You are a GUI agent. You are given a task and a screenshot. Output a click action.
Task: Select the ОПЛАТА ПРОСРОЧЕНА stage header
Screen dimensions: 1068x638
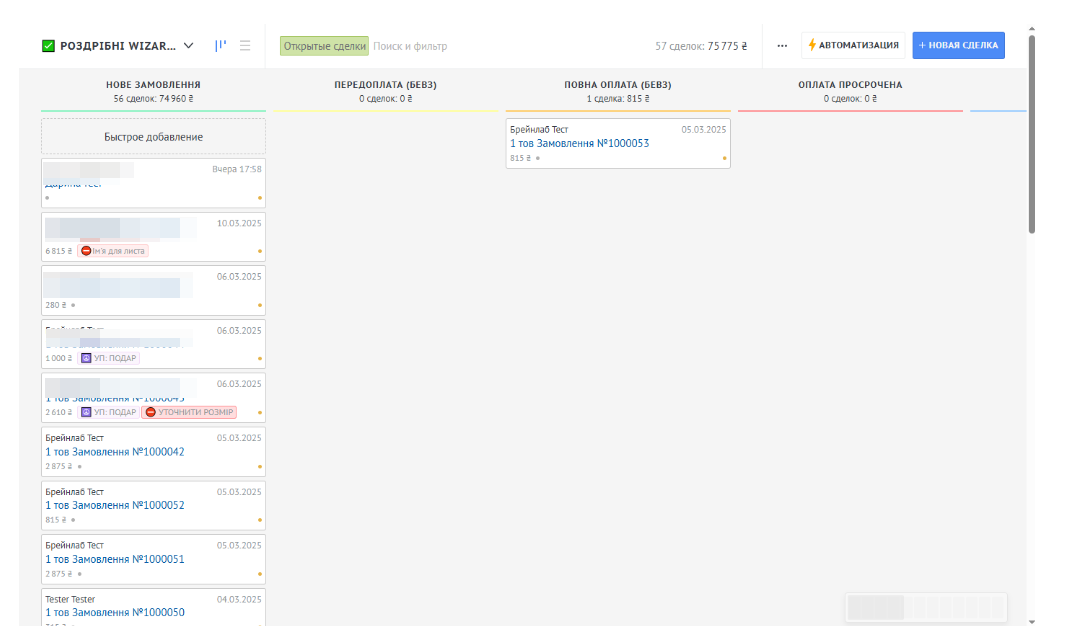[x=850, y=85]
